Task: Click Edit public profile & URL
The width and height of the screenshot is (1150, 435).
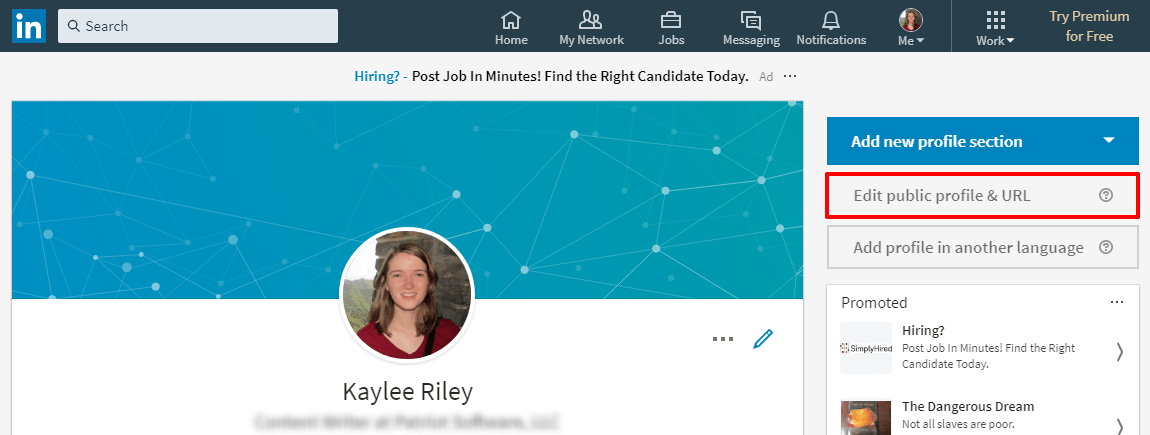Action: coord(941,196)
